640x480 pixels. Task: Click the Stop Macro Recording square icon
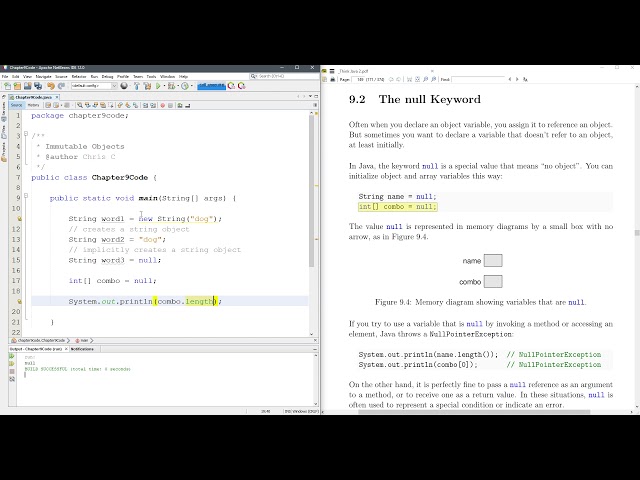[170, 105]
